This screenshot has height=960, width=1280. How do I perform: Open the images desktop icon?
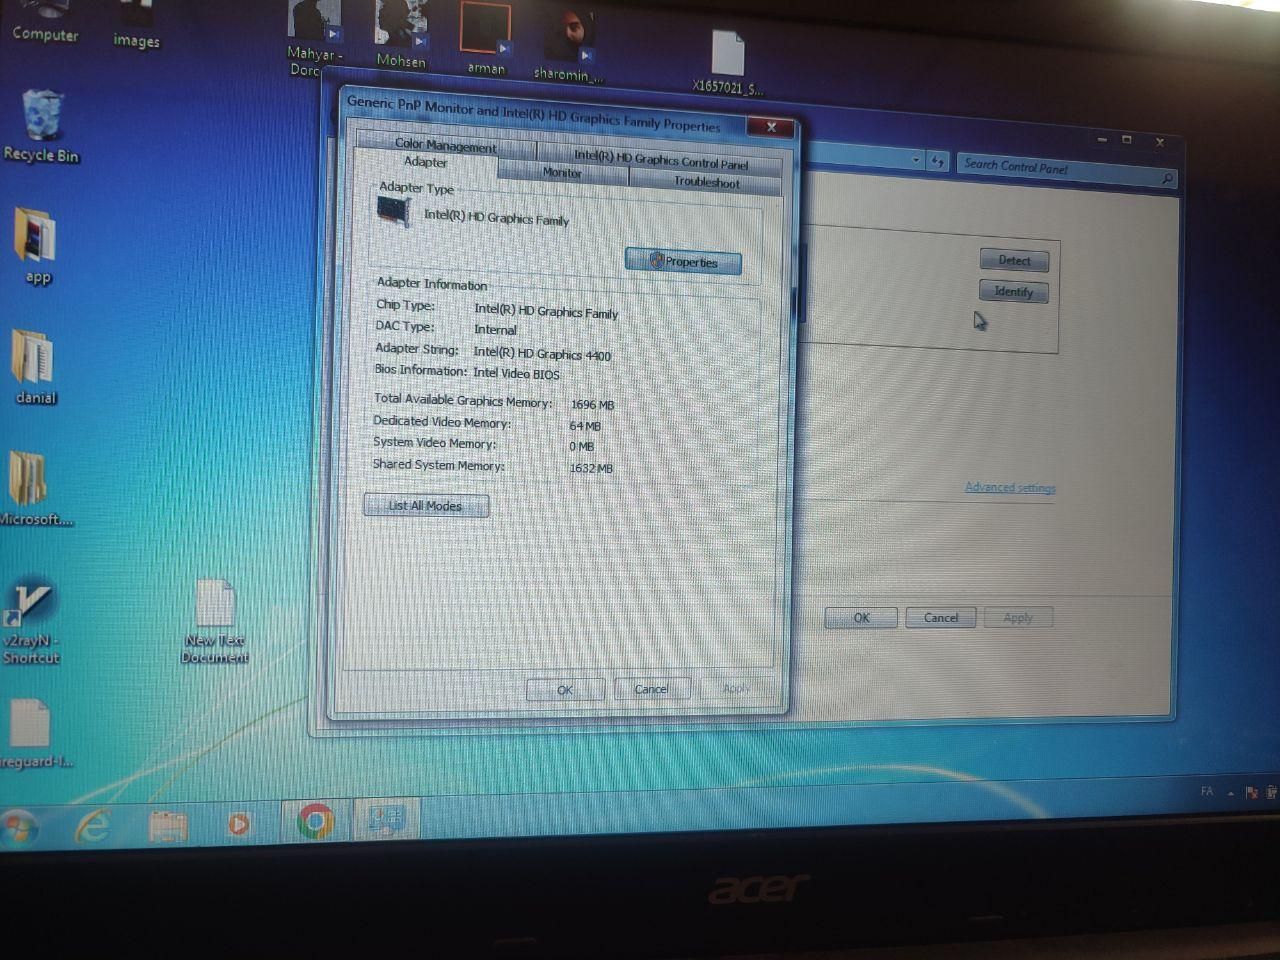pos(136,27)
